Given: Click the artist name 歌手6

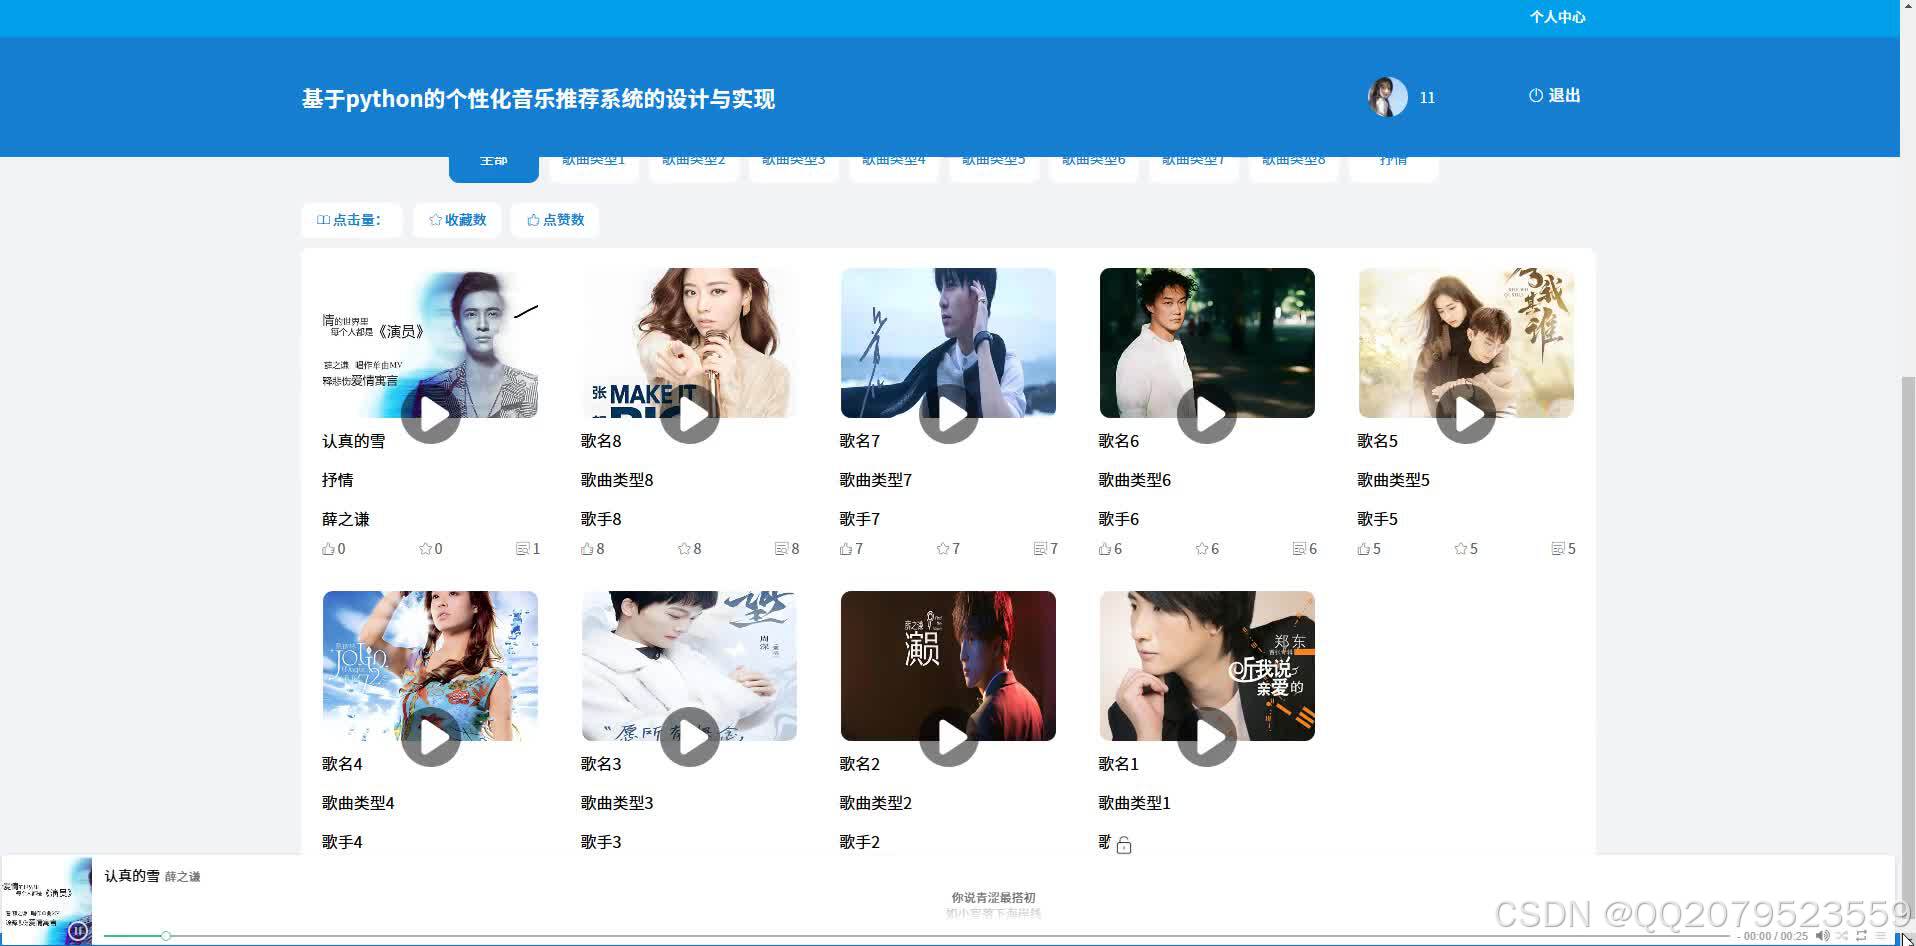Looking at the screenshot, I should click(1119, 519).
